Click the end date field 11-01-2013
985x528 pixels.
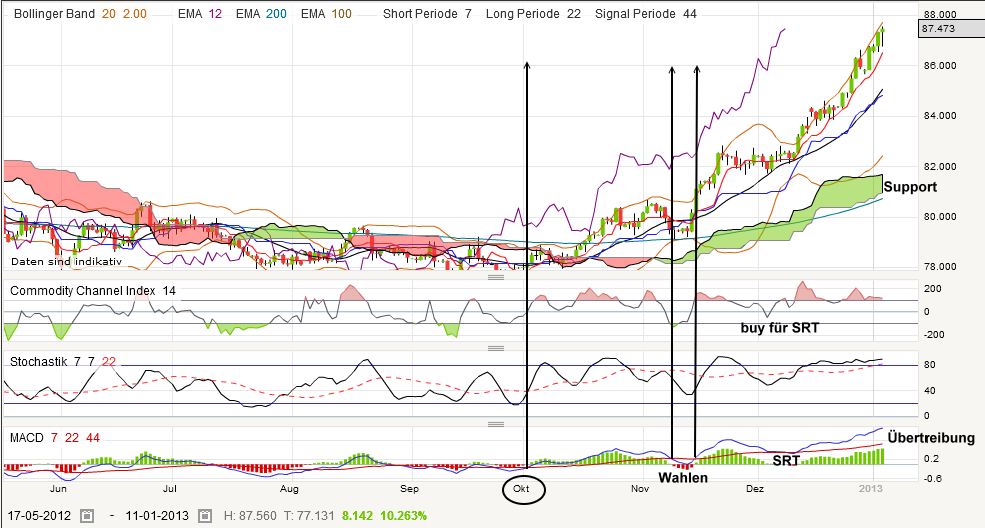point(157,516)
